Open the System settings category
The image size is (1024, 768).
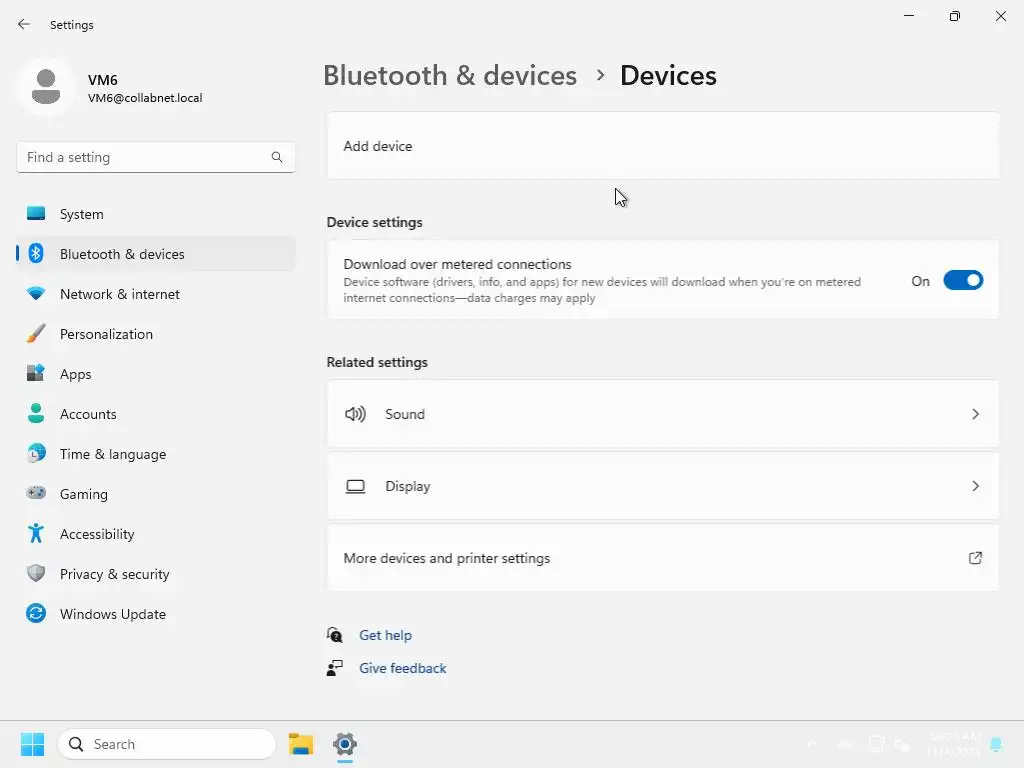point(81,214)
